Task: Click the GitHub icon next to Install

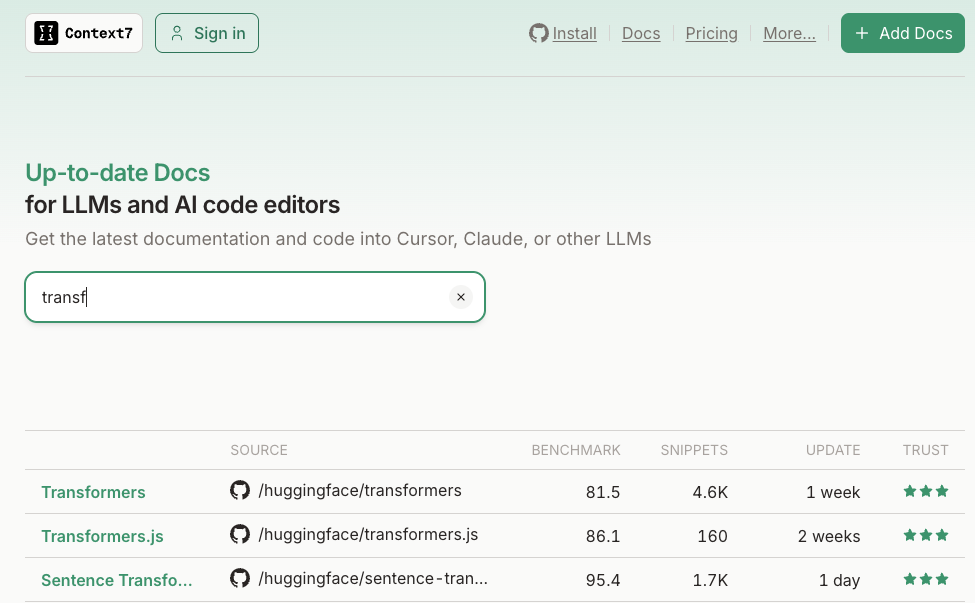Action: 538,33
